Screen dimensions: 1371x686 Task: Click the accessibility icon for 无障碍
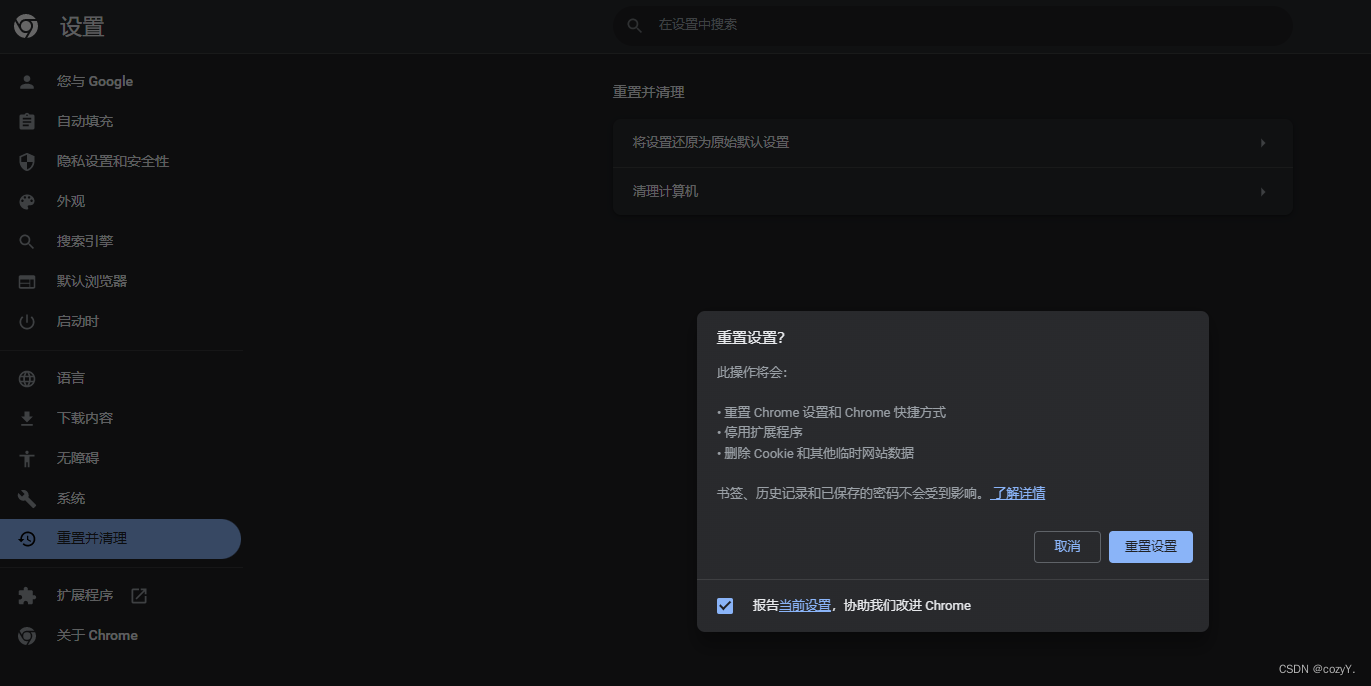pyautogui.click(x=27, y=459)
